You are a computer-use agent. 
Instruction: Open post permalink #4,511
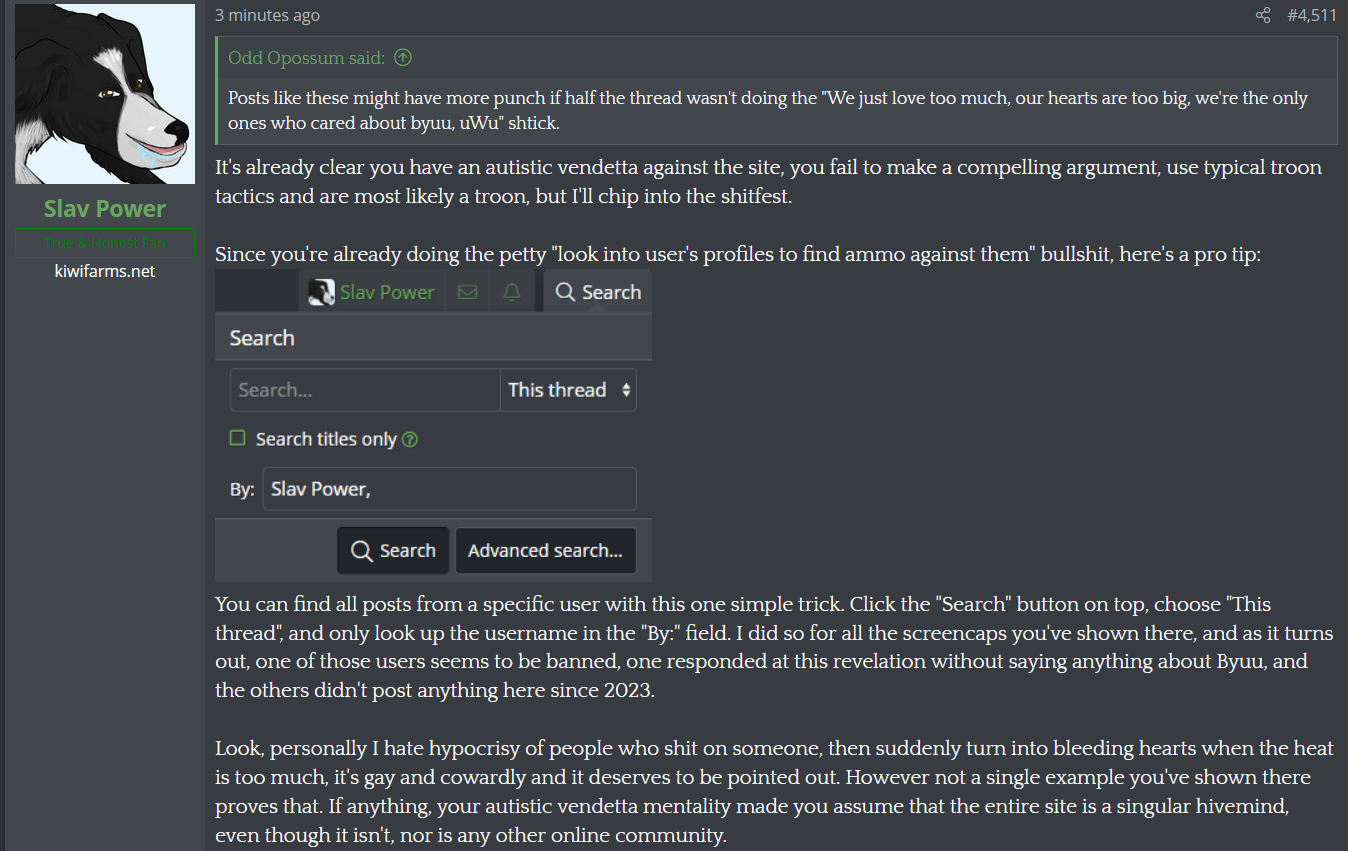pyautogui.click(x=1311, y=15)
